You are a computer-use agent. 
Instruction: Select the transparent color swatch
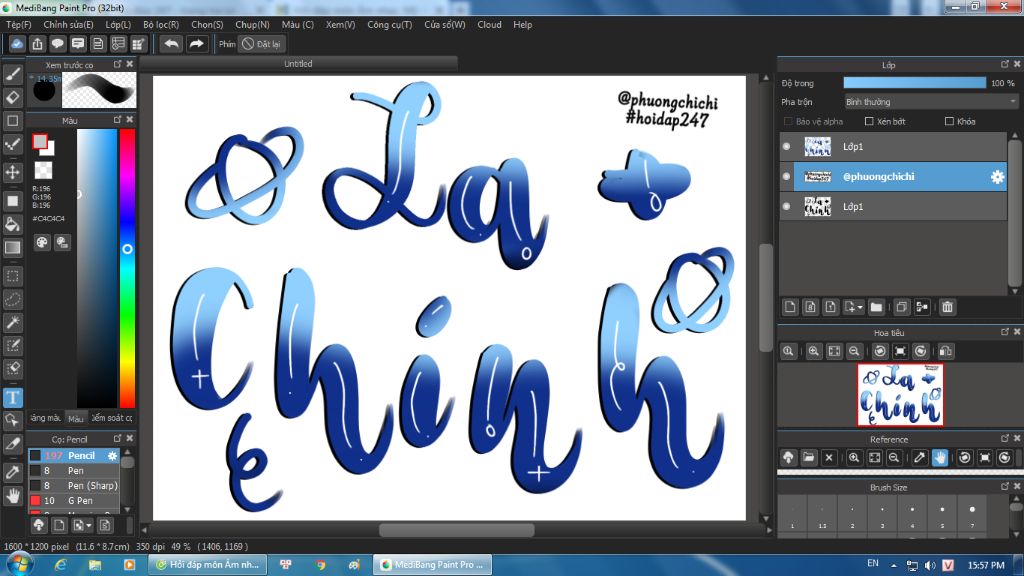[x=43, y=170]
